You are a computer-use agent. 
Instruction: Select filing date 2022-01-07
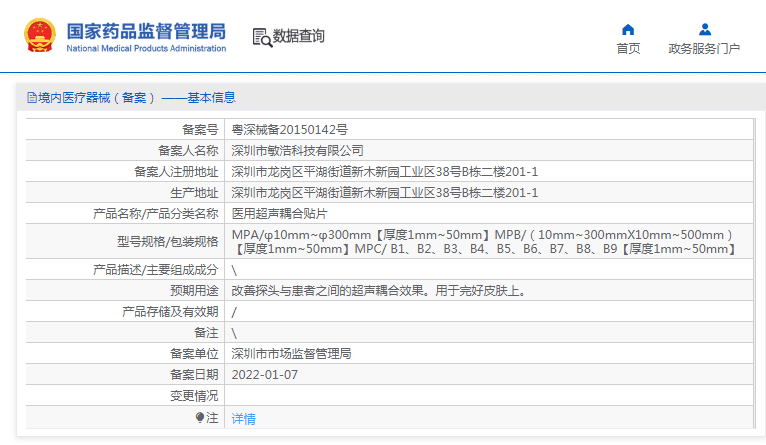264,375
